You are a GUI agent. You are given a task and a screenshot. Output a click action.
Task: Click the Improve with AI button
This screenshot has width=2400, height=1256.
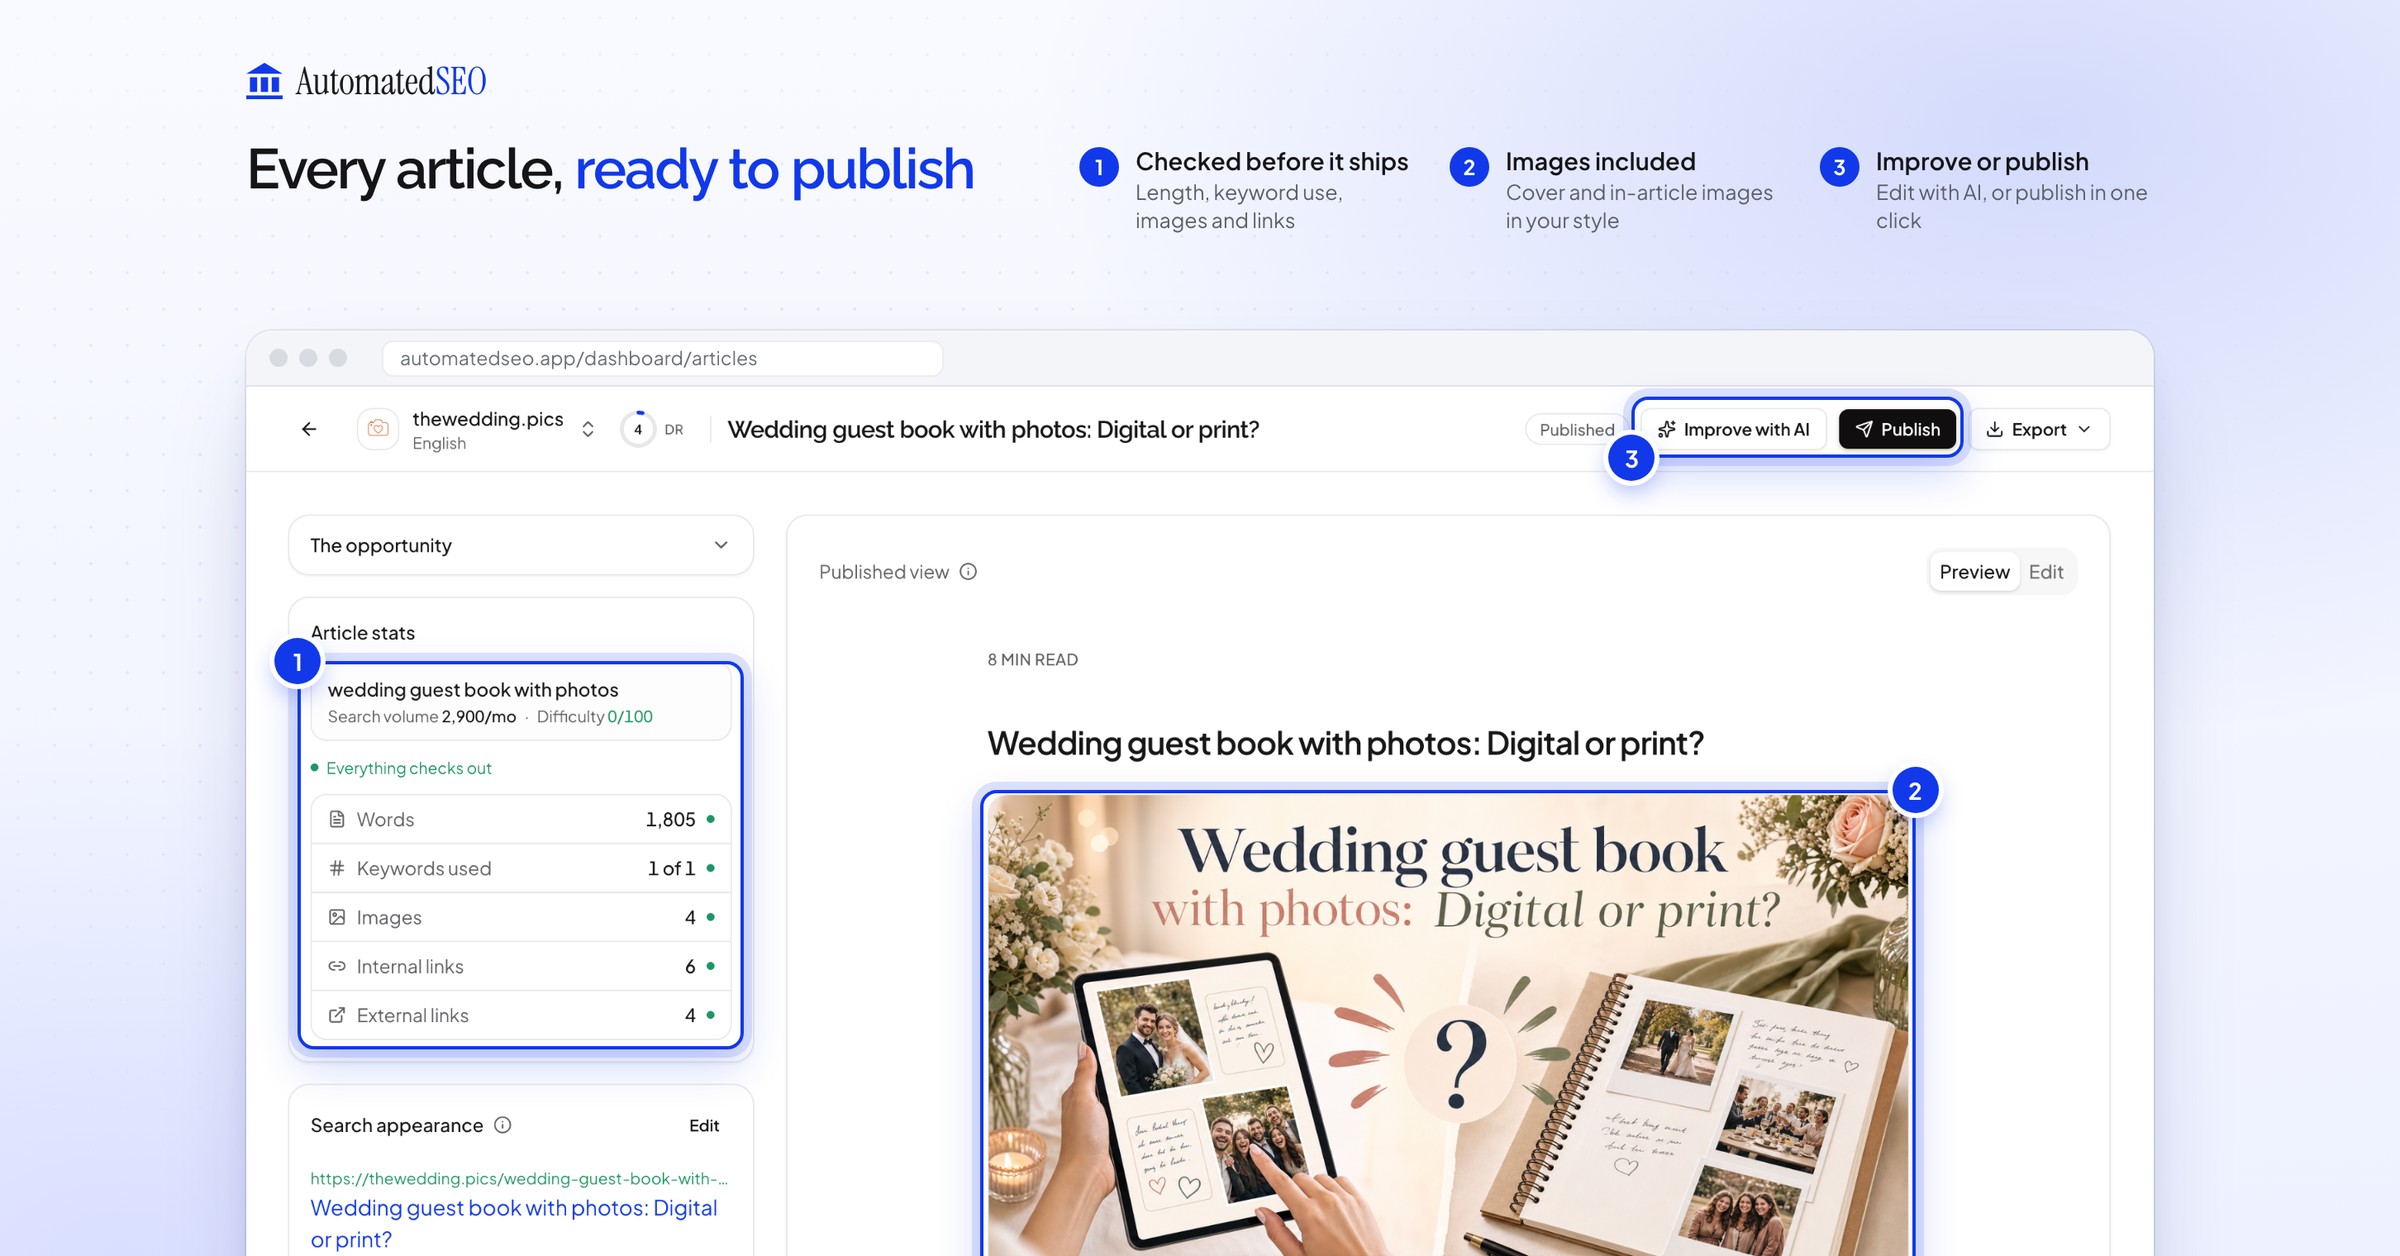point(1734,429)
